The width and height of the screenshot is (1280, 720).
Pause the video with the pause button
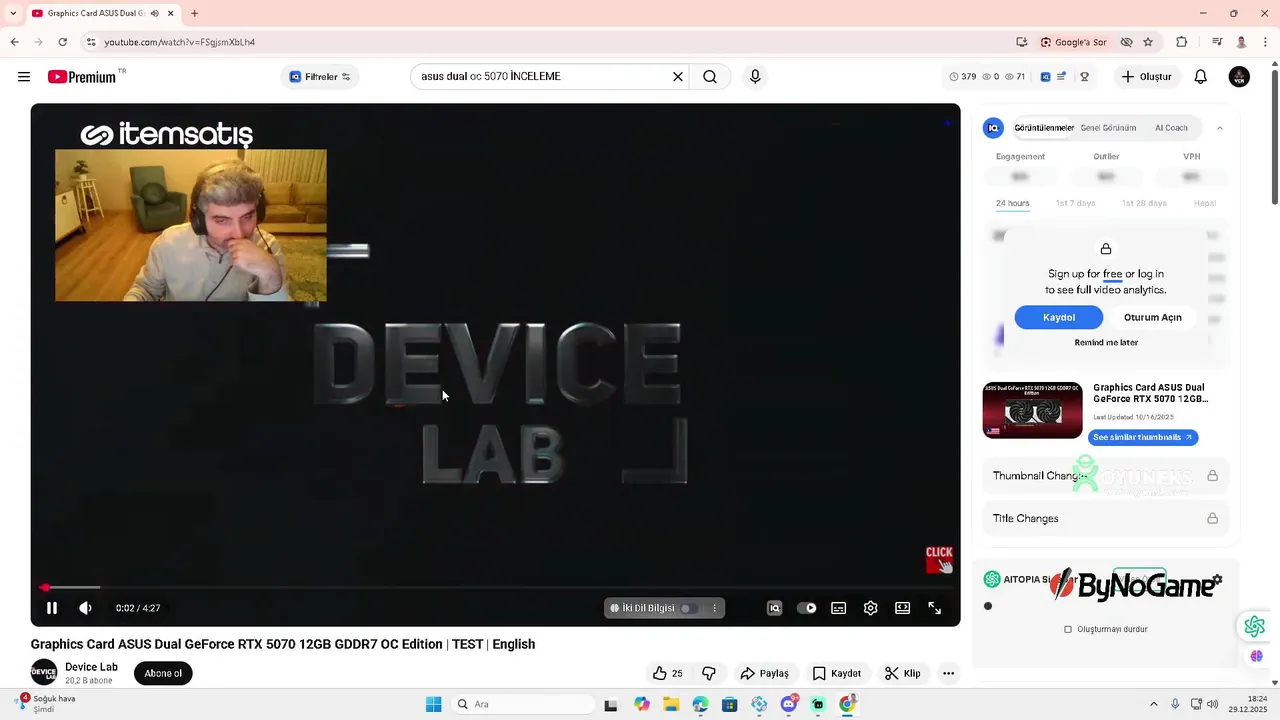[52, 608]
